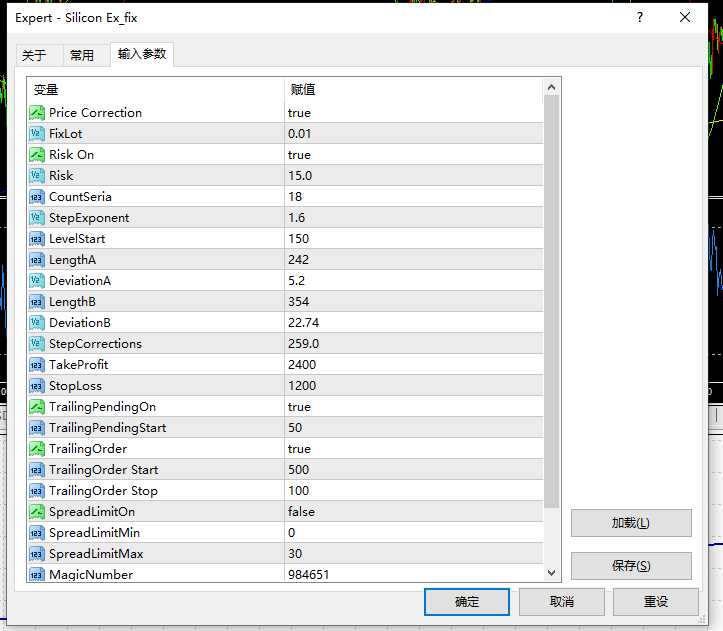723x631 pixels.
Task: Select the TrailingPendingOn value true
Action: (299, 407)
